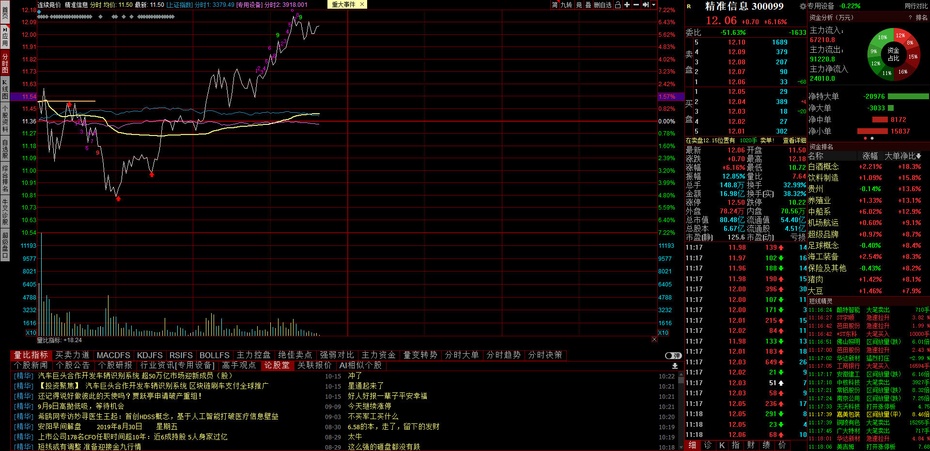Click the news list vertical scrollbar
Screen dimensions: 930x451
[680, 409]
